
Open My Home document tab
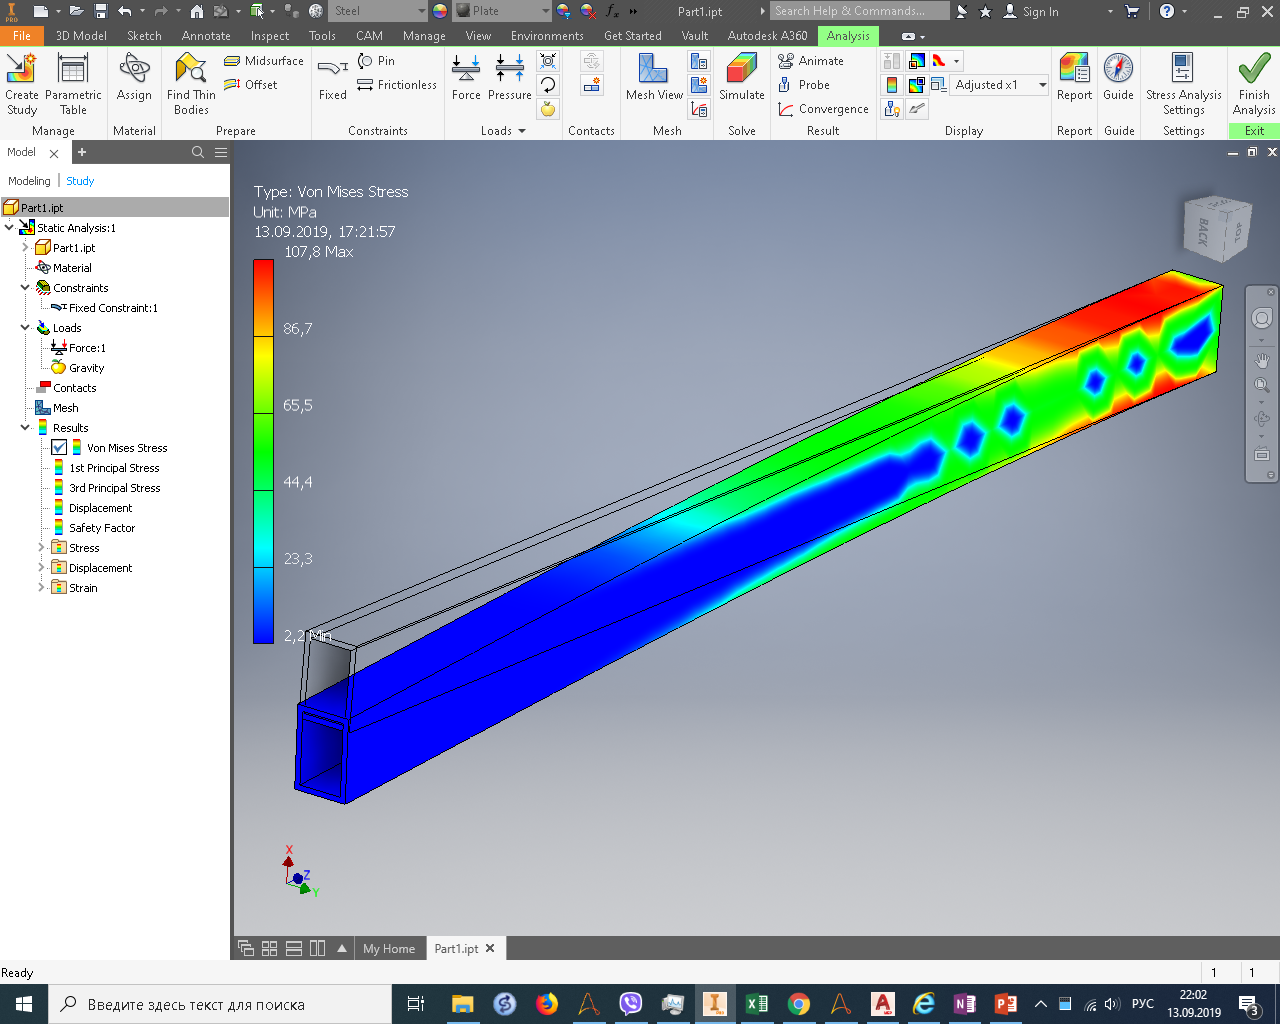[x=389, y=949]
